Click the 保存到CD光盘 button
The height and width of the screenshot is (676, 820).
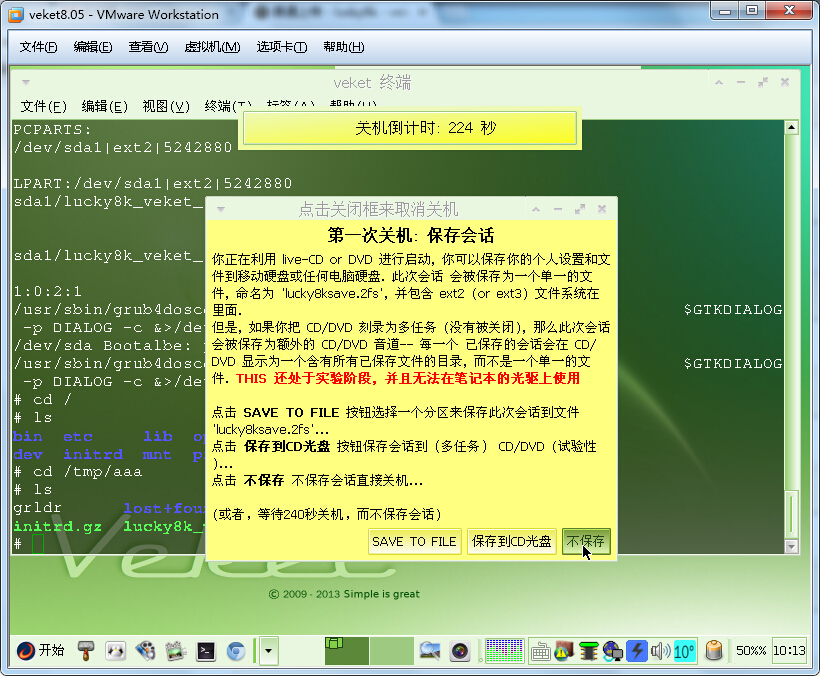(x=511, y=542)
